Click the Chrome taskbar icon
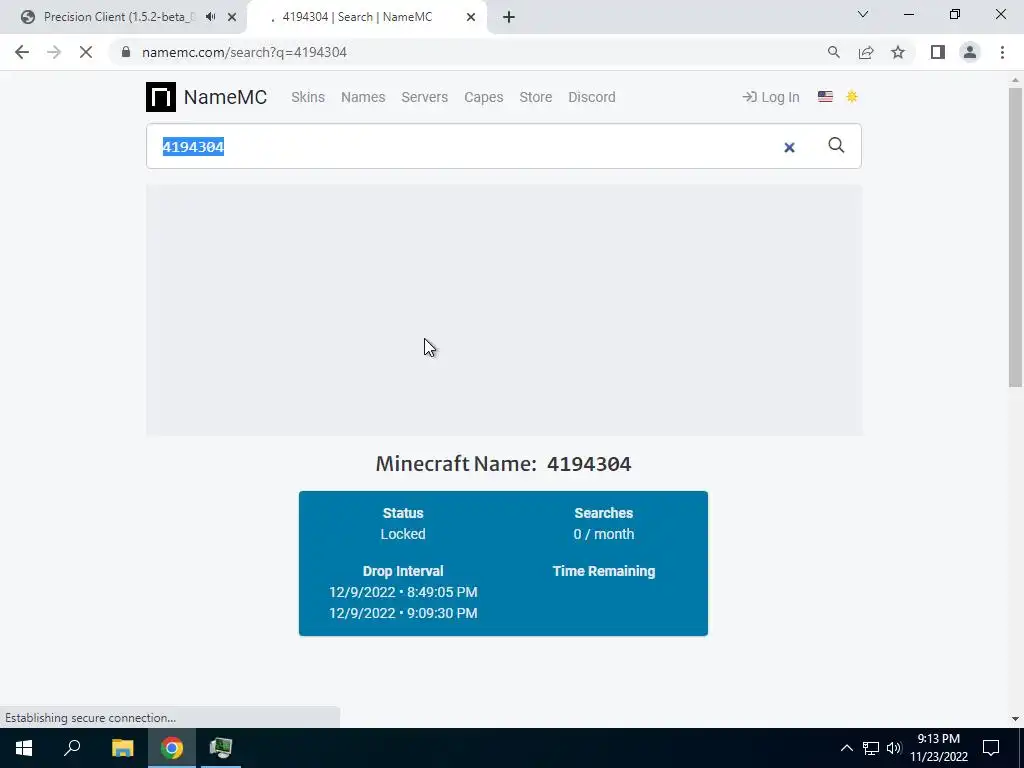1024x768 pixels. [172, 748]
